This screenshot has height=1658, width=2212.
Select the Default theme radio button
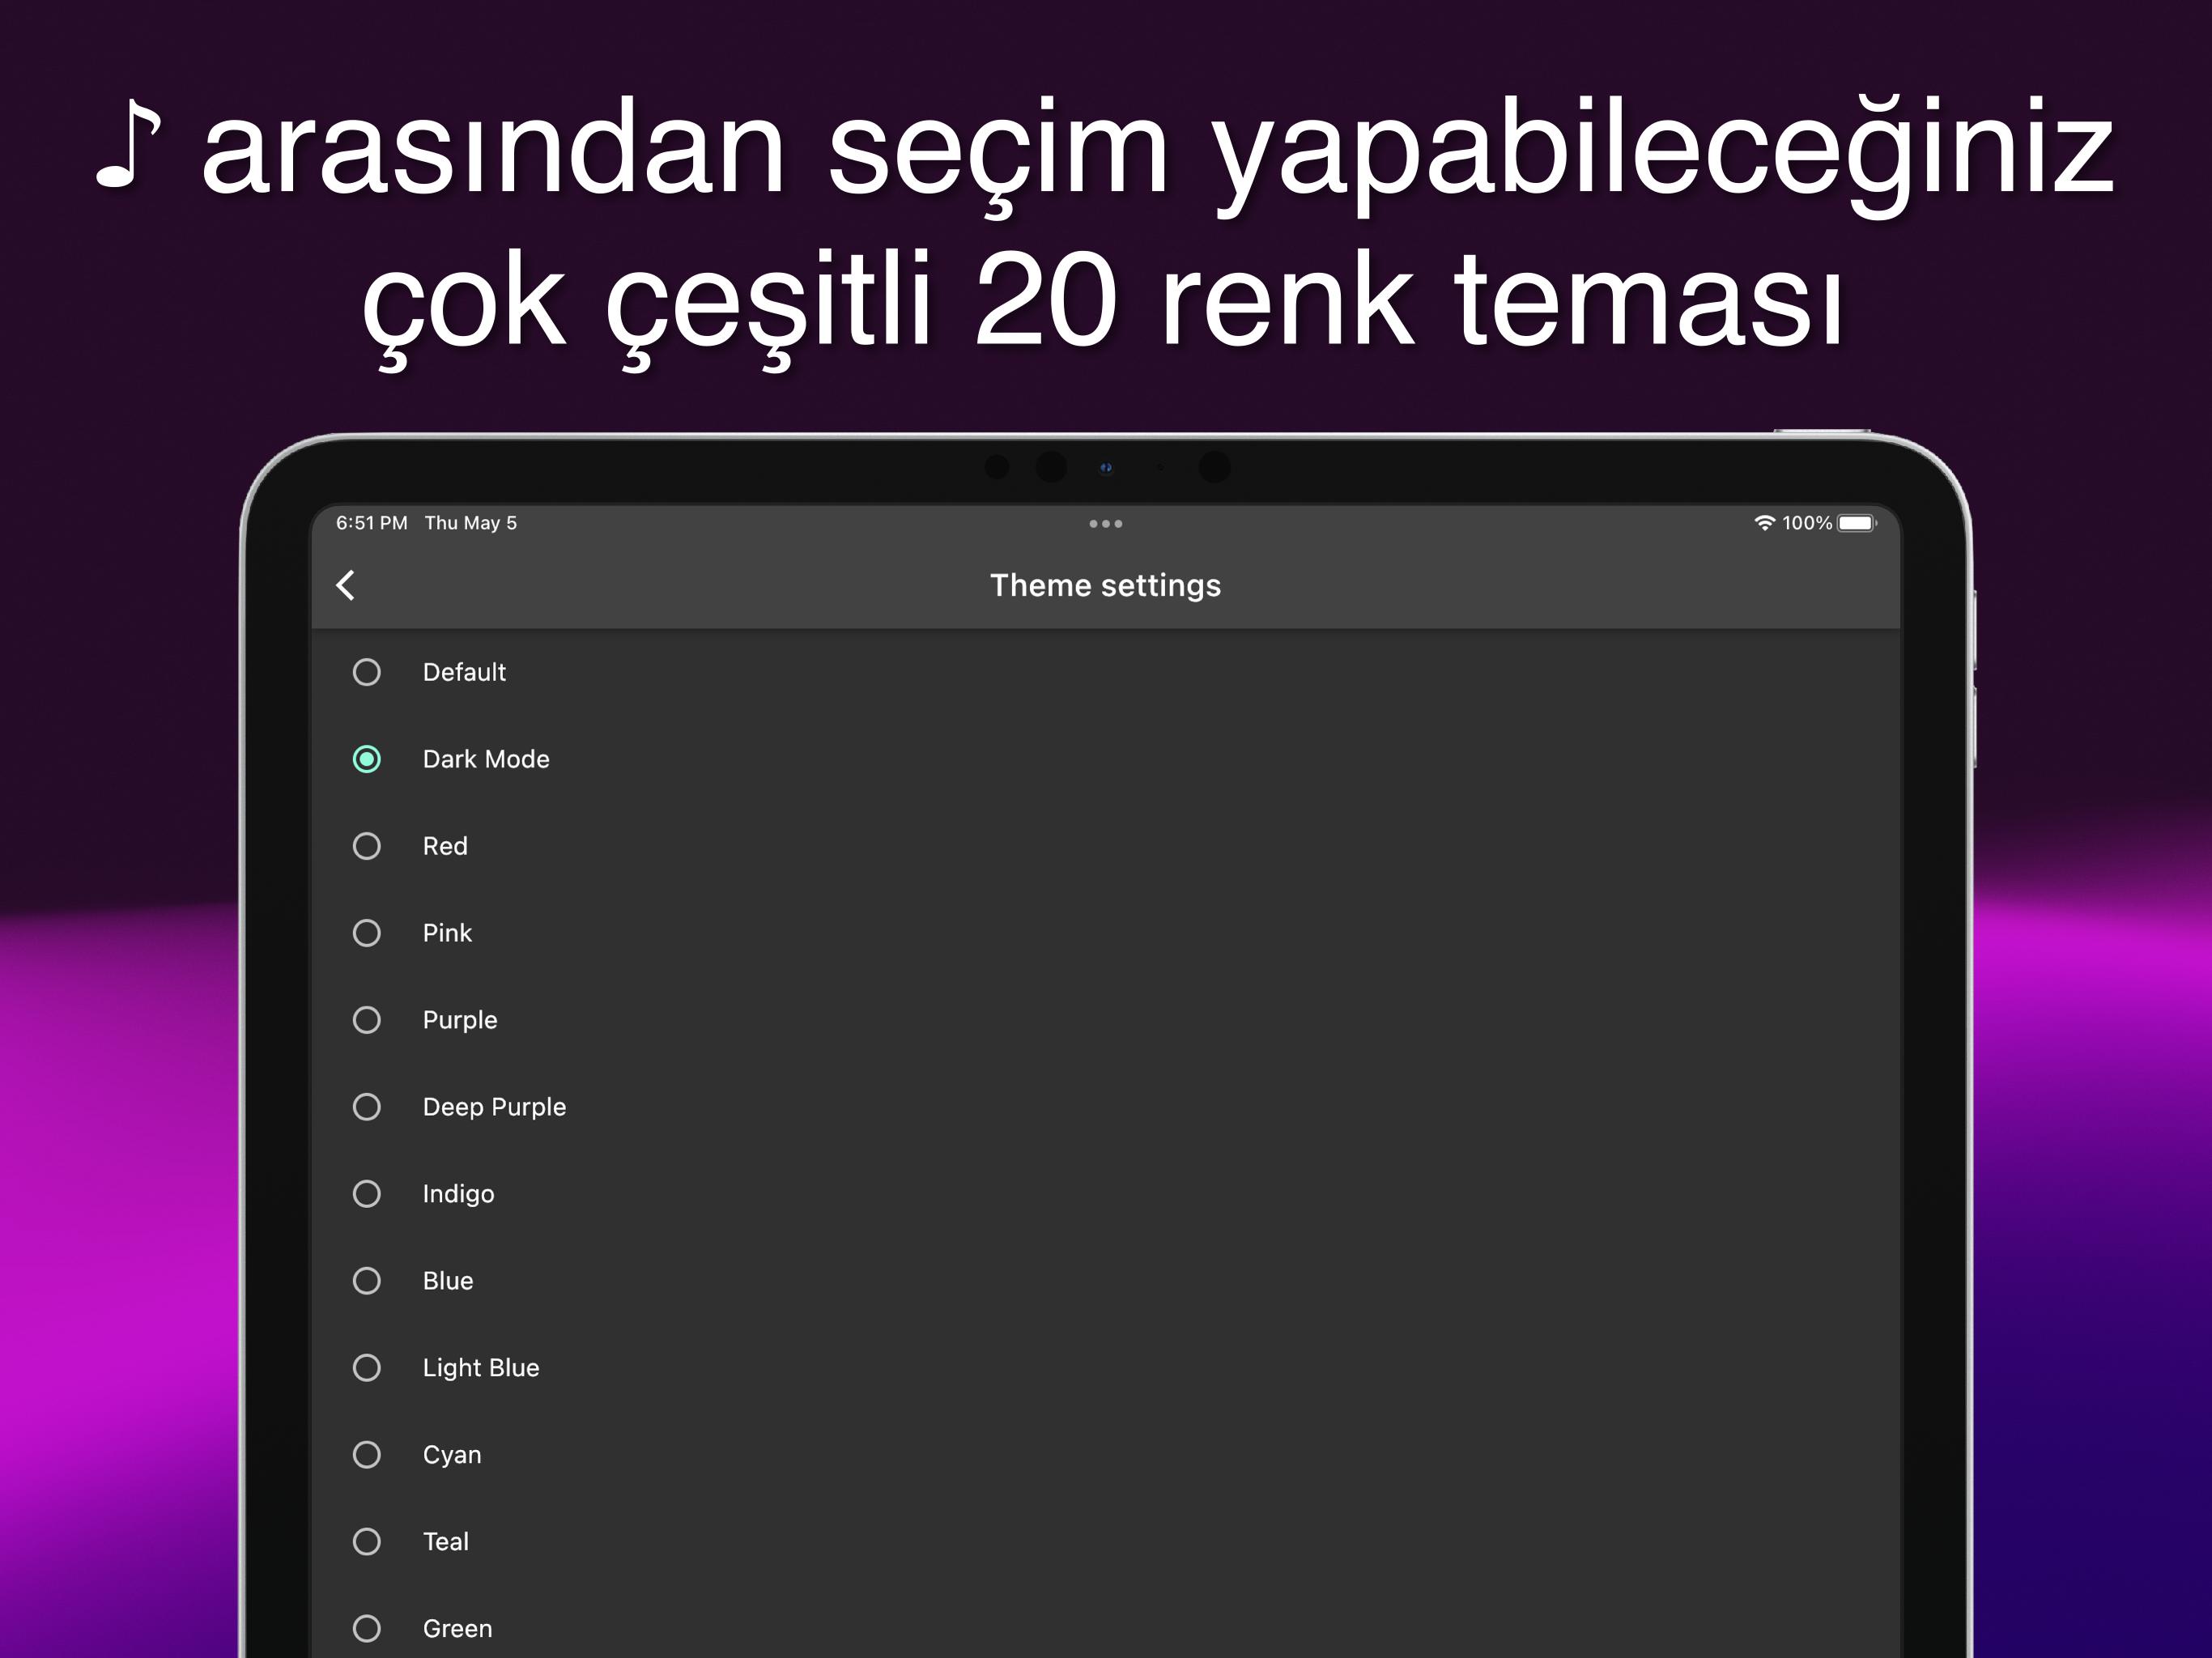click(367, 672)
